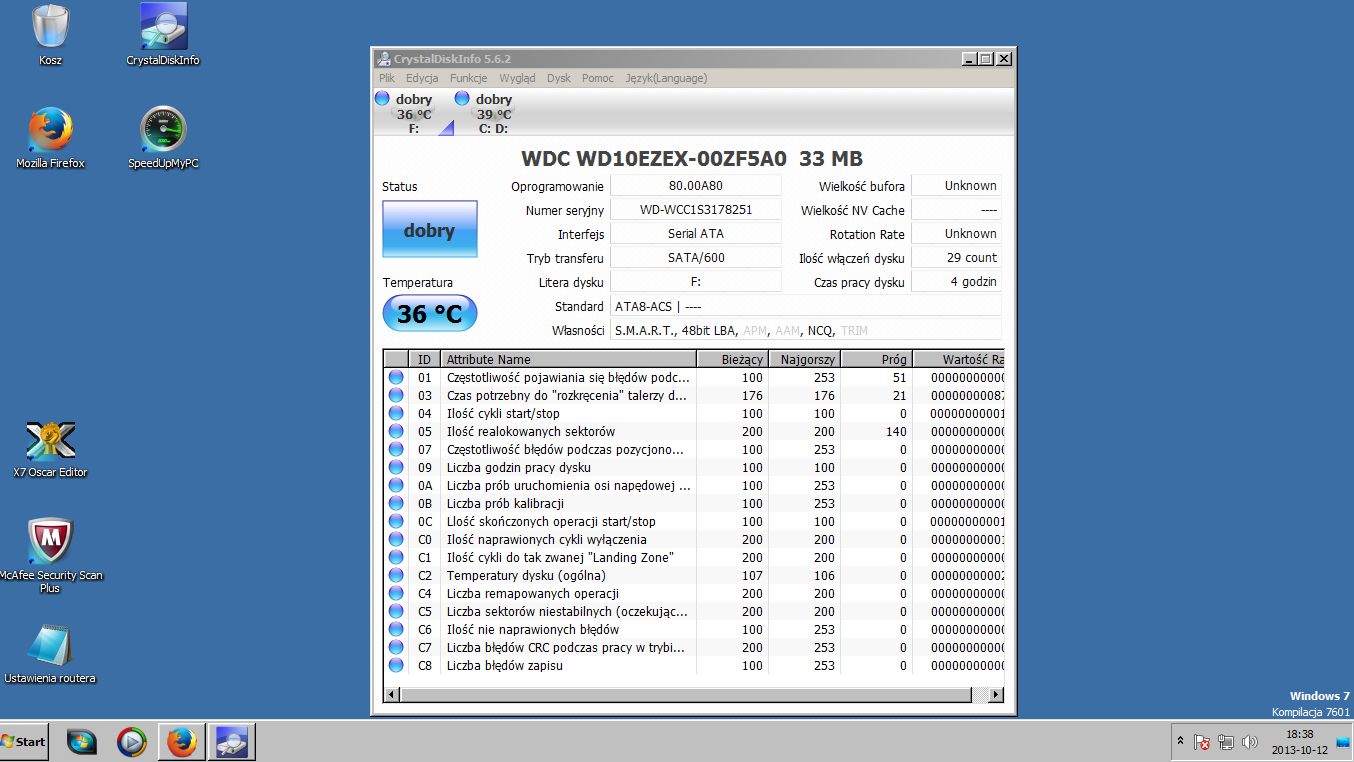Click the attribute list's left scroll arrow
This screenshot has height=762, width=1354.
pyautogui.click(x=392, y=694)
